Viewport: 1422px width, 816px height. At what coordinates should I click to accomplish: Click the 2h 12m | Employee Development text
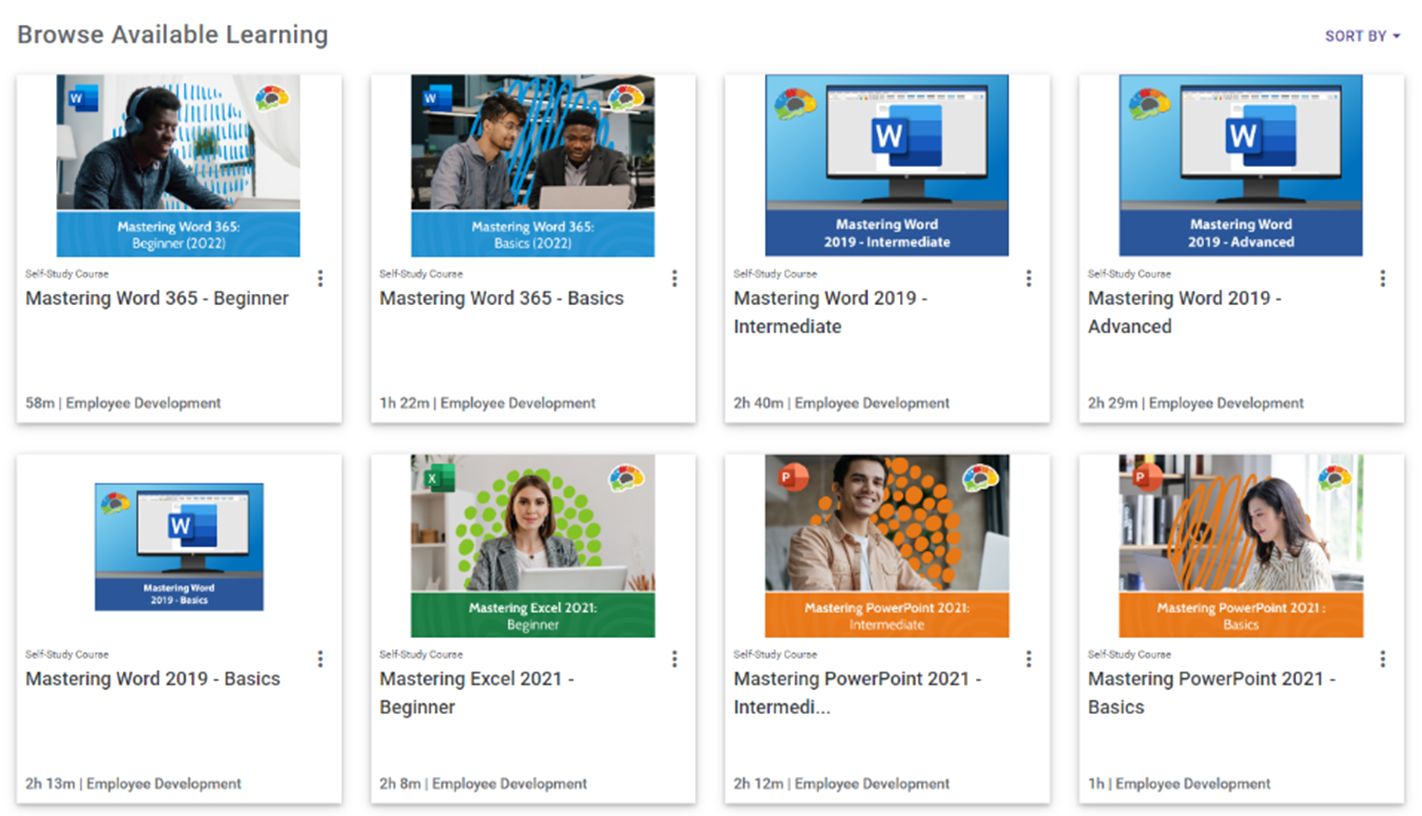pyautogui.click(x=842, y=784)
